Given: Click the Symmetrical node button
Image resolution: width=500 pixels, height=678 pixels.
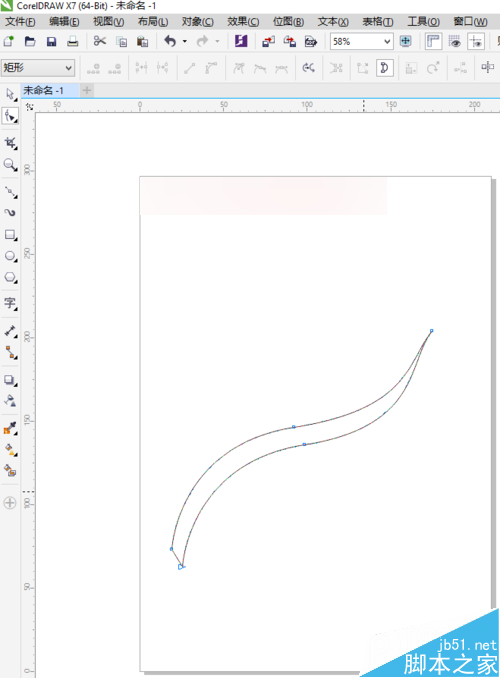Looking at the screenshot, I should click(x=281, y=68).
